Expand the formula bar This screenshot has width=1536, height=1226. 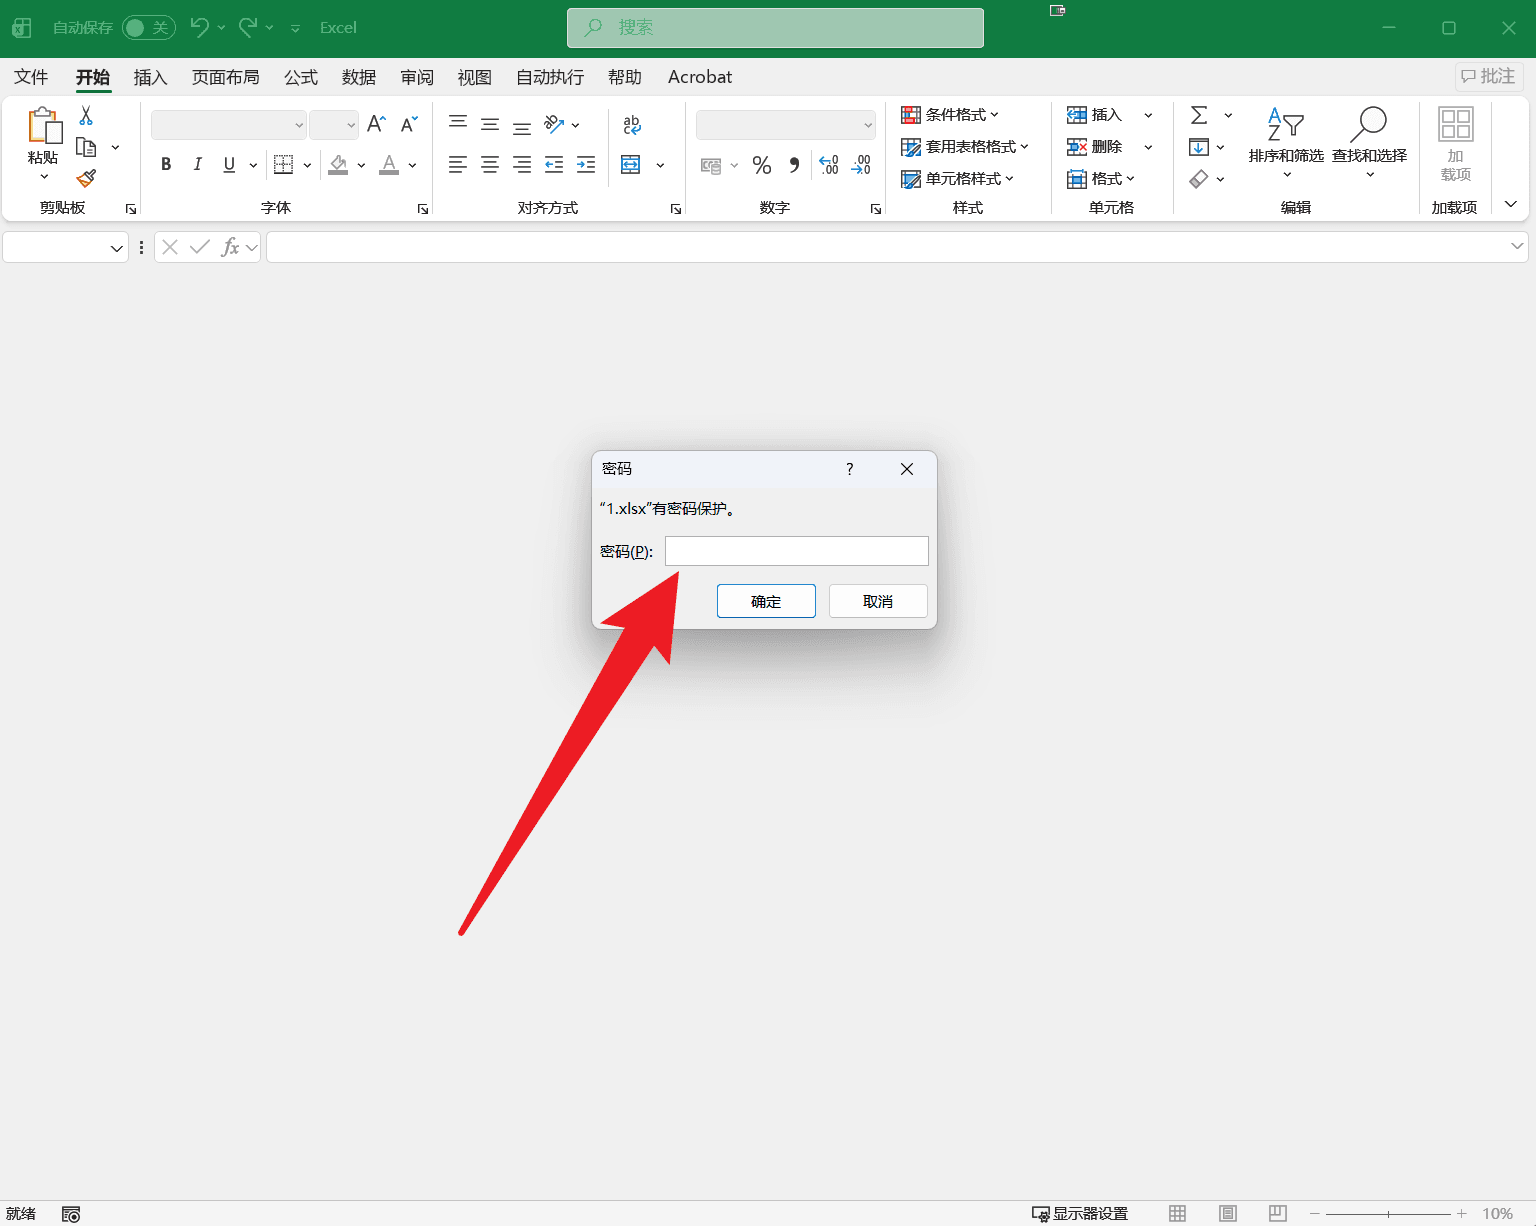[1517, 246]
